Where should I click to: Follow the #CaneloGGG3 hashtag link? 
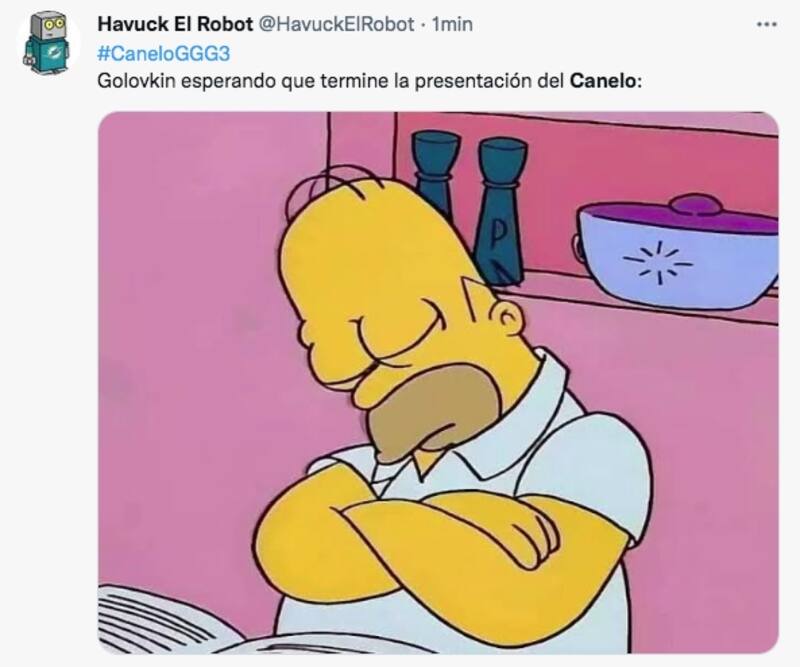point(164,53)
